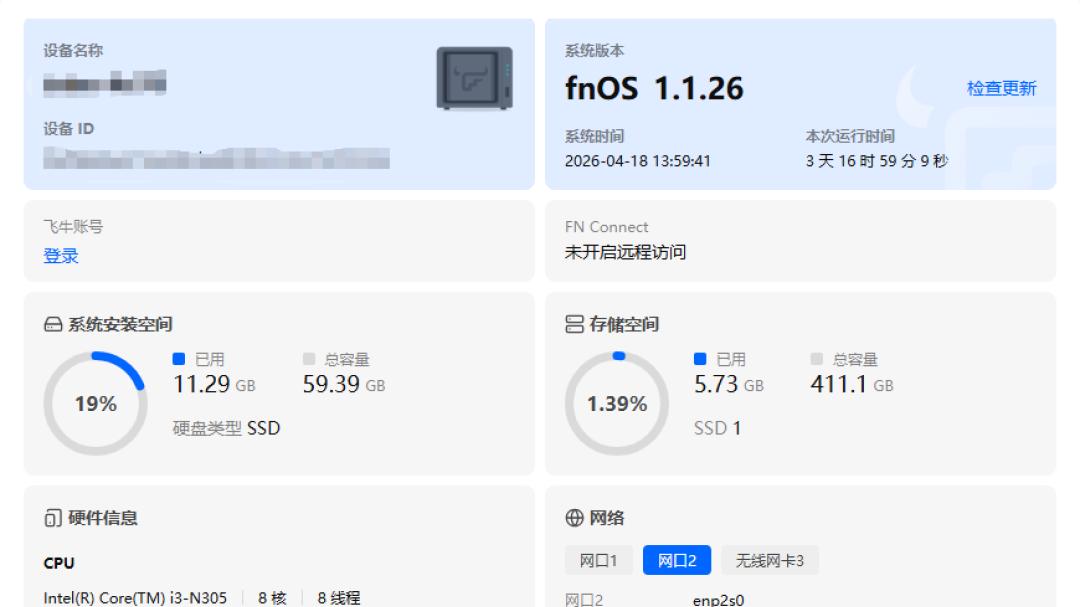Click the fnOS 1.1.26 version text

coord(654,88)
